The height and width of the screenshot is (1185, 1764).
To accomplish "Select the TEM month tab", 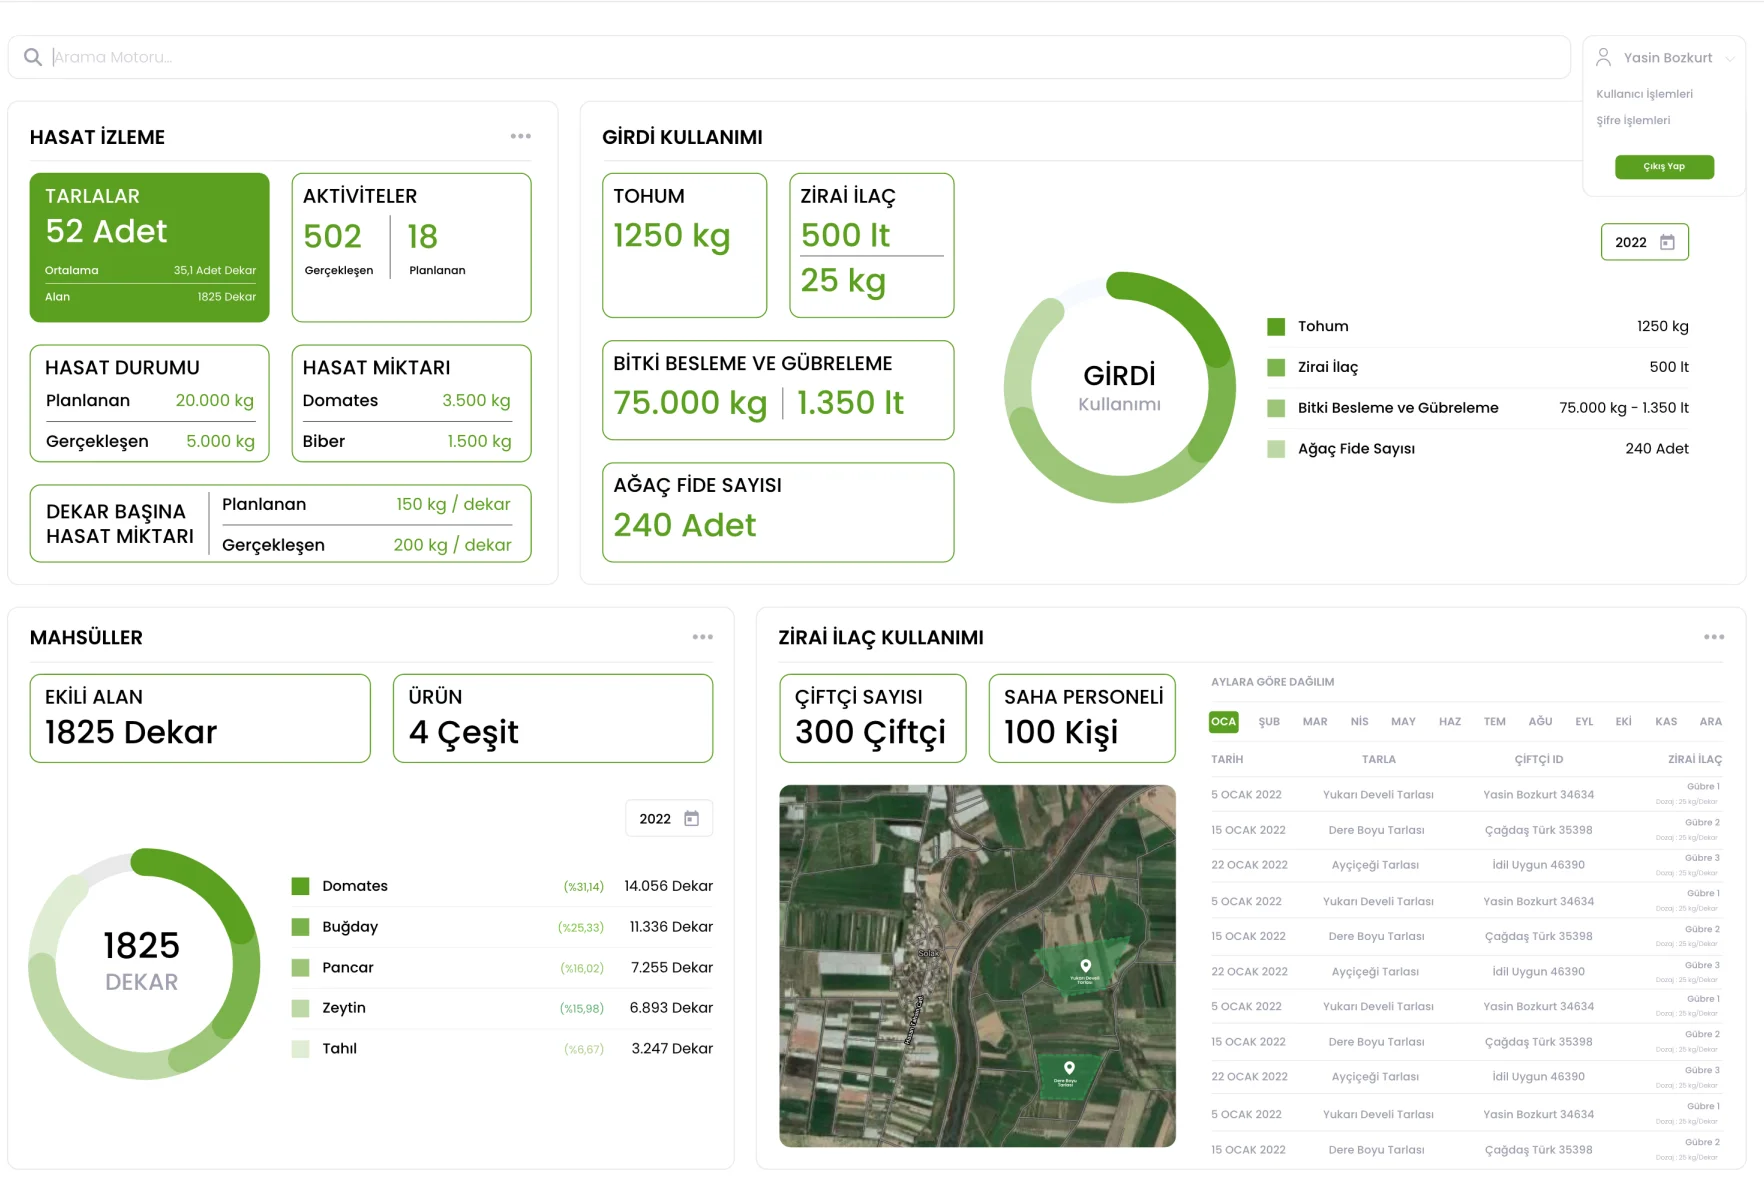I will coord(1495,721).
